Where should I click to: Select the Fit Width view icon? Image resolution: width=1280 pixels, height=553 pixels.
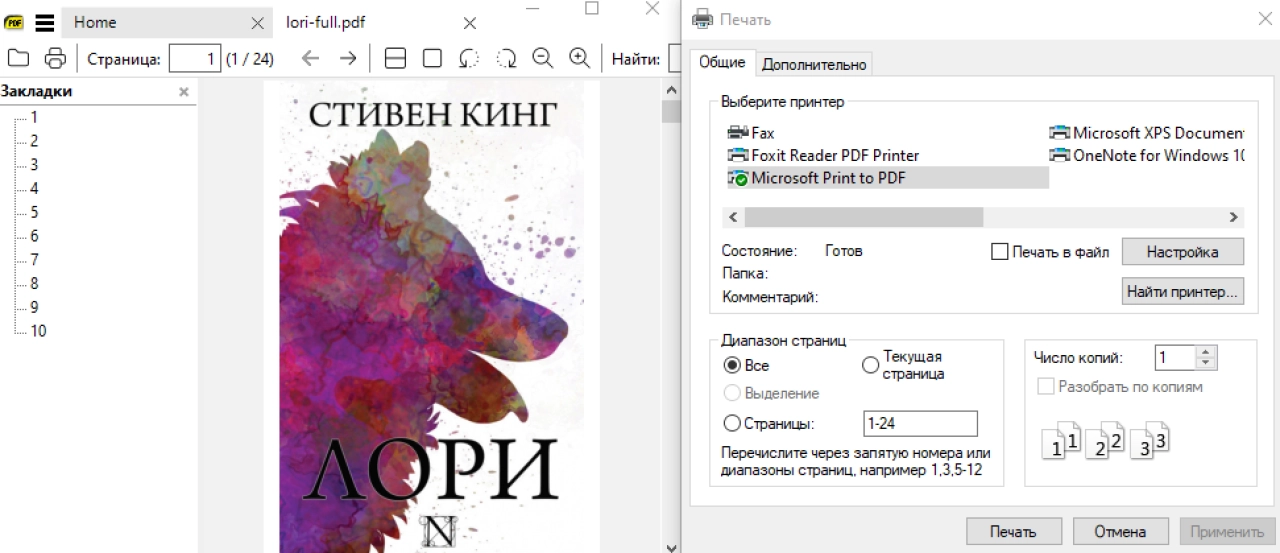click(x=395, y=58)
